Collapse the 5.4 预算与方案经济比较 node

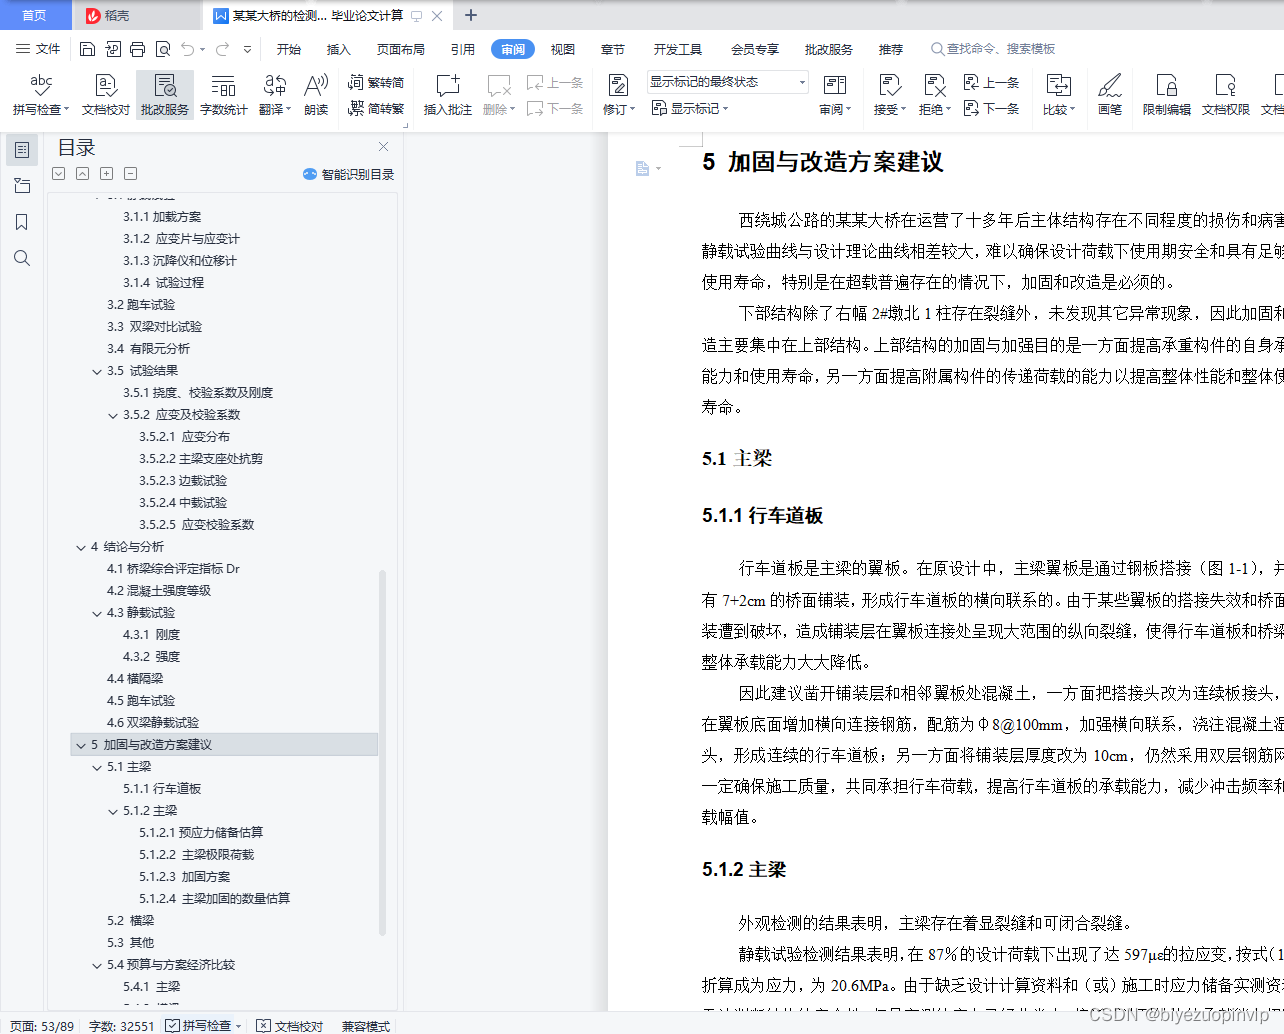coord(97,965)
